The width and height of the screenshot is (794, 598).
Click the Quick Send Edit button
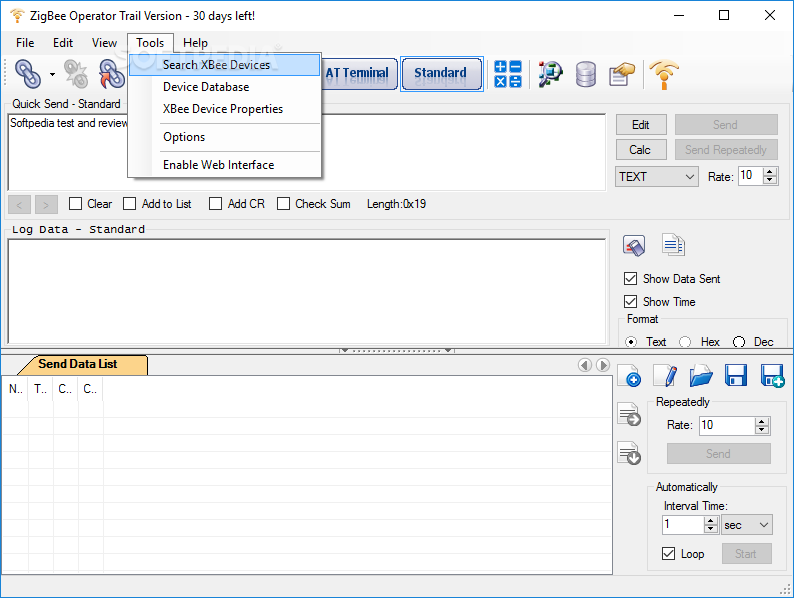pos(641,125)
